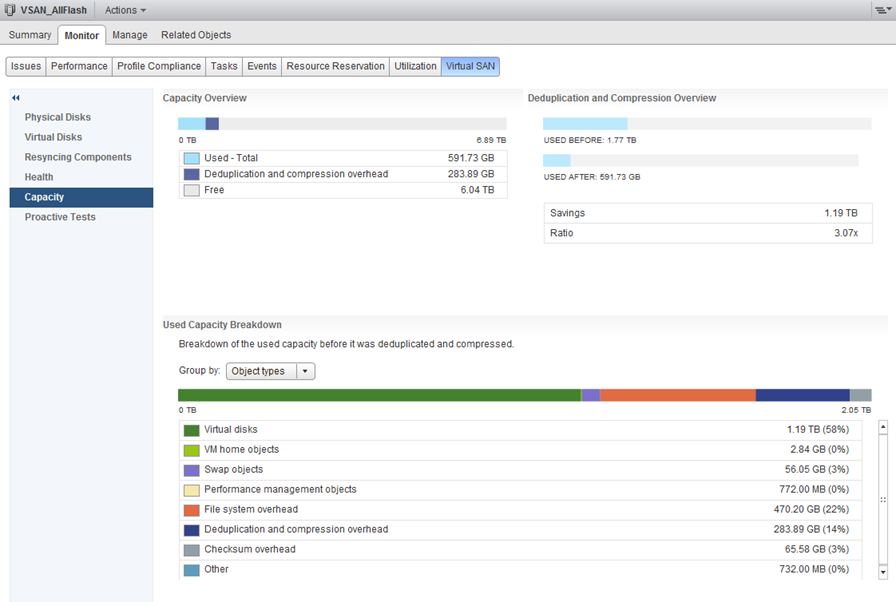The width and height of the screenshot is (896, 602).
Task: Open the top-right panel options menu icon
Action: pos(881,10)
